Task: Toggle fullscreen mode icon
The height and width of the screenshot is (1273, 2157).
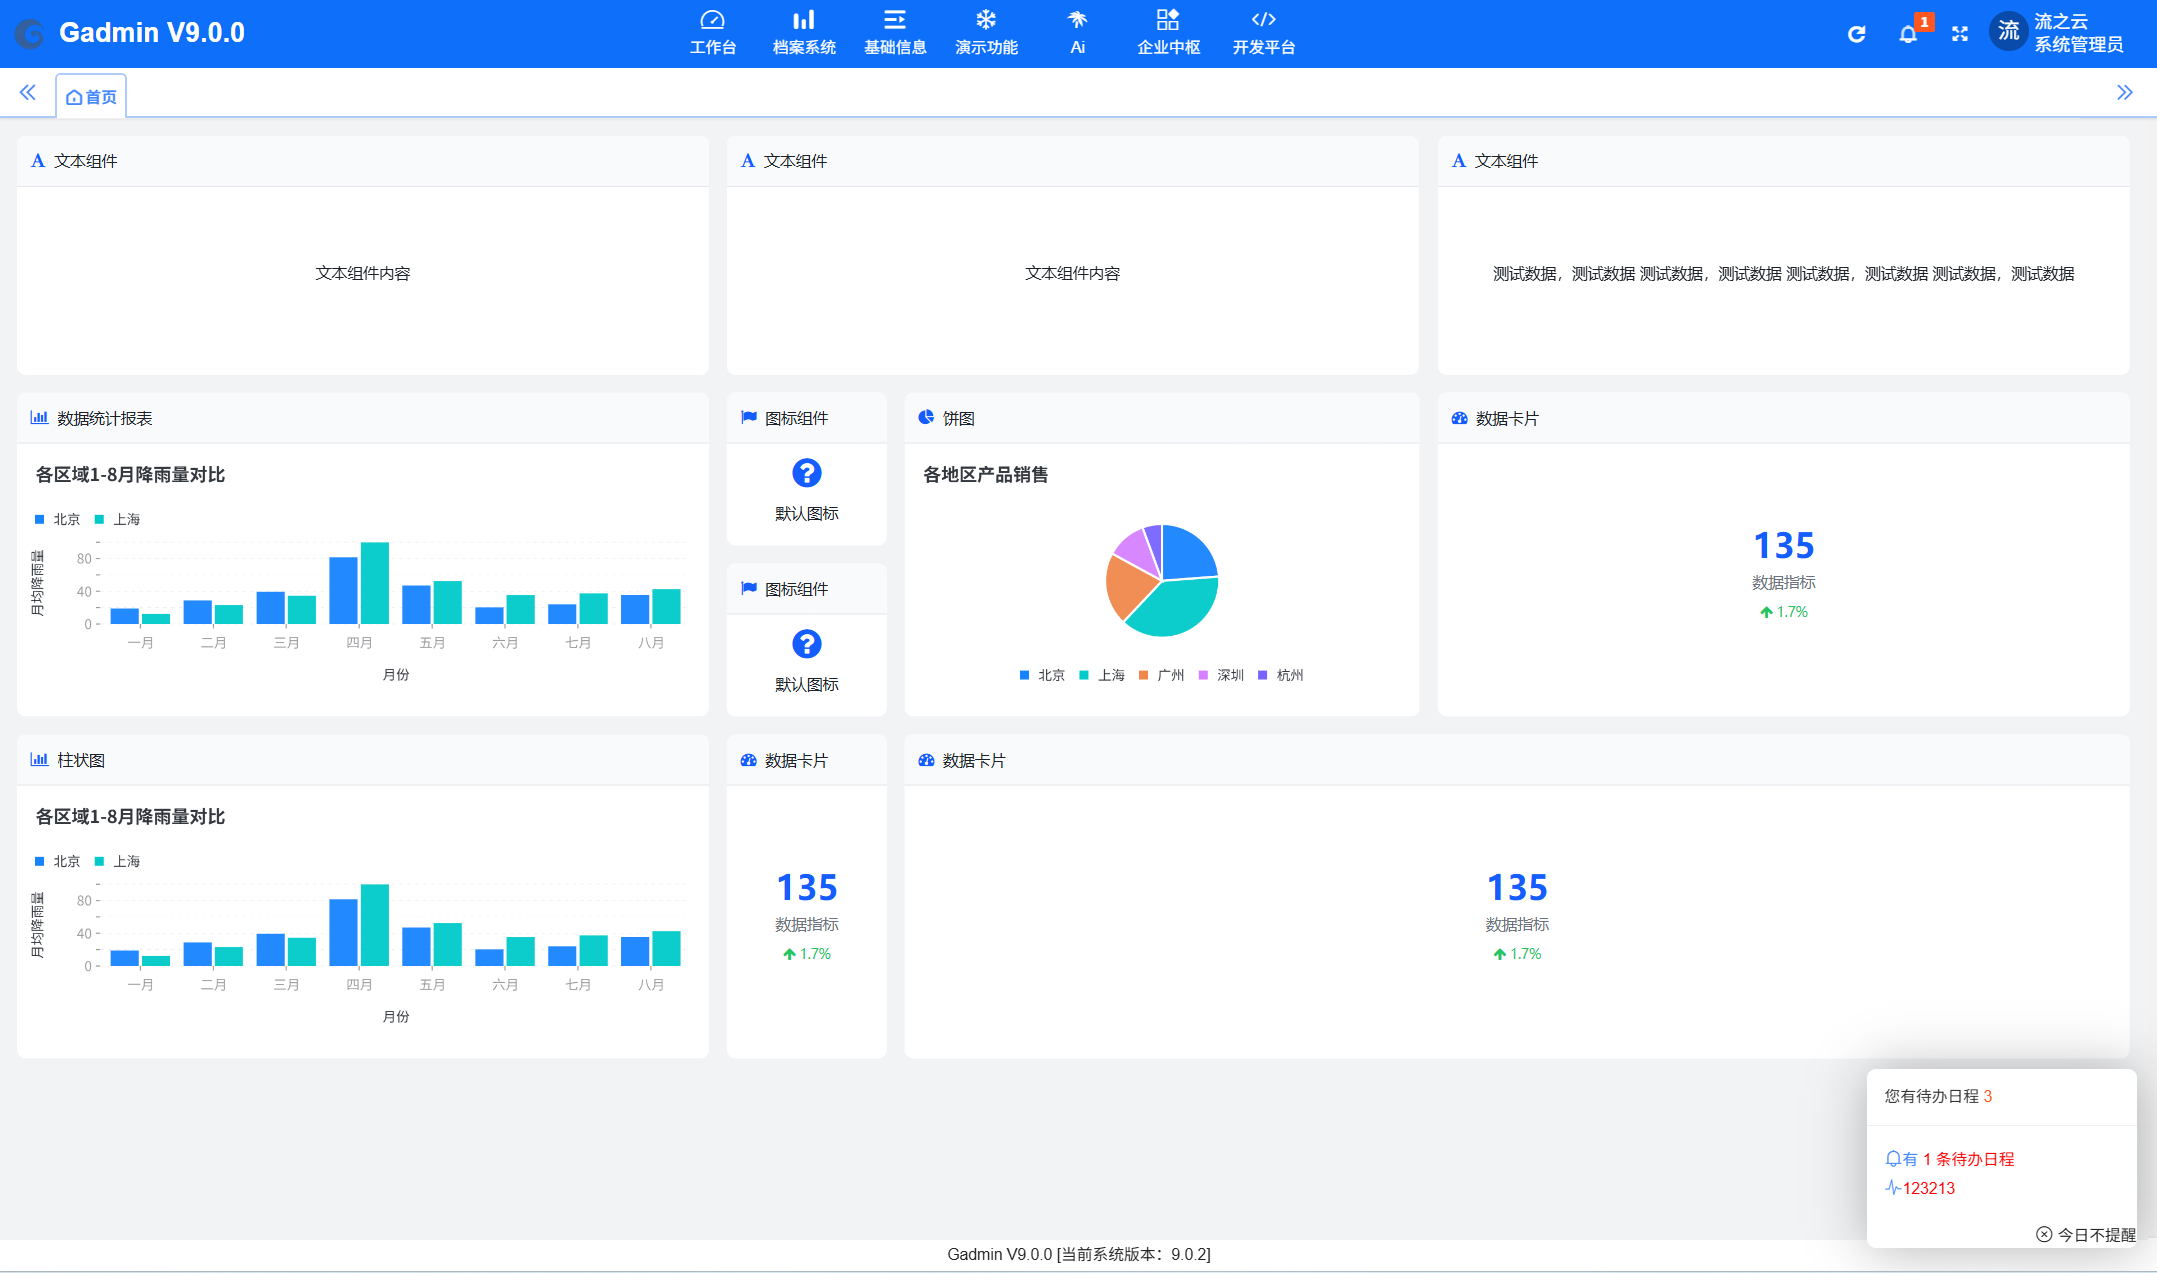Action: click(x=1960, y=34)
